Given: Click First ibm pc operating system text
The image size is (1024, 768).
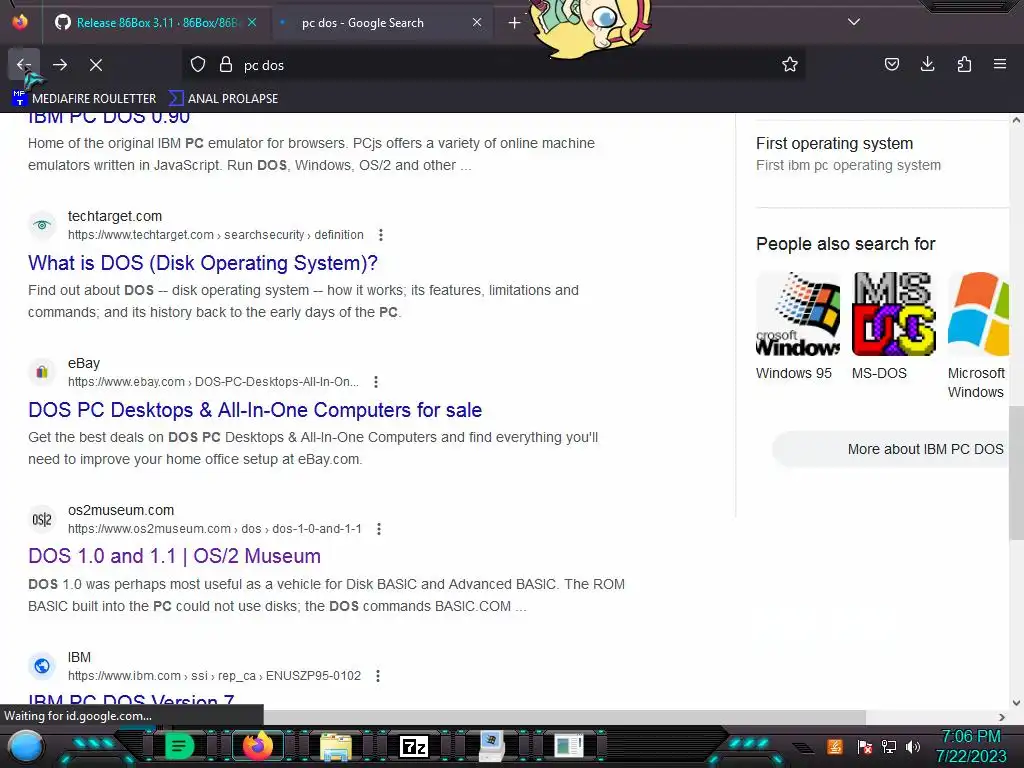Looking at the screenshot, I should 848,165.
